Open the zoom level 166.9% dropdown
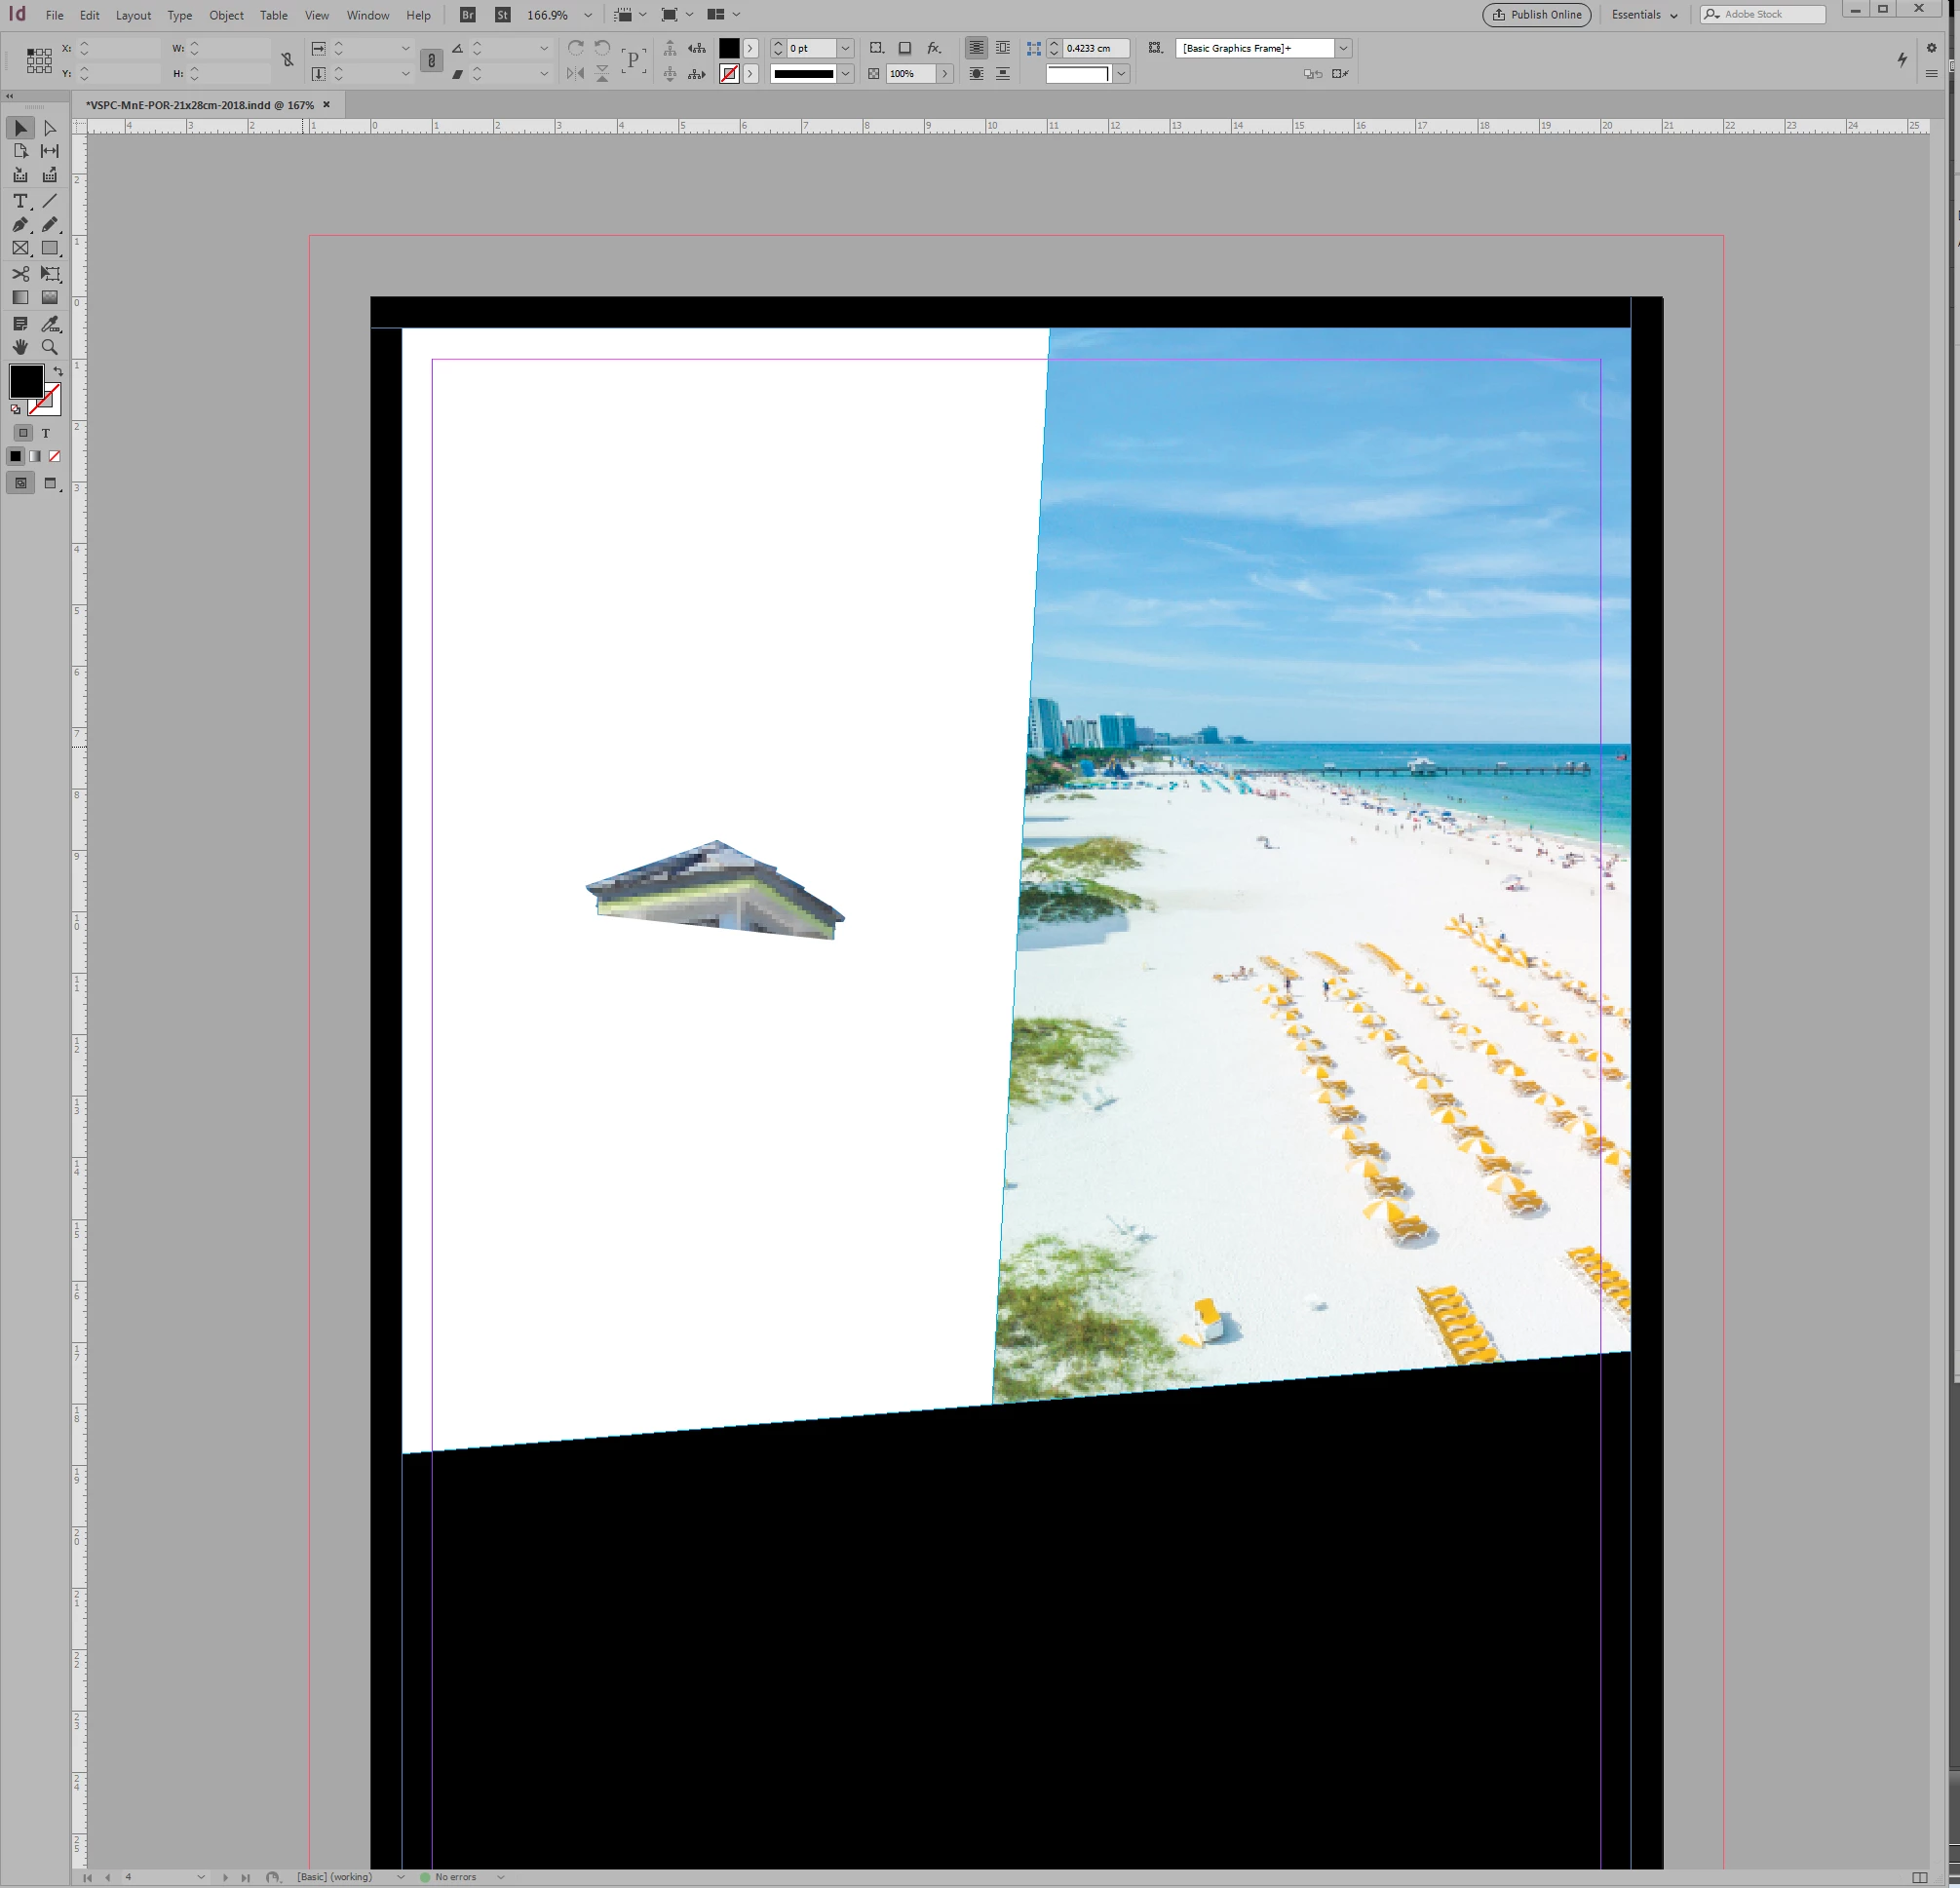The image size is (1960, 1888). tap(588, 15)
